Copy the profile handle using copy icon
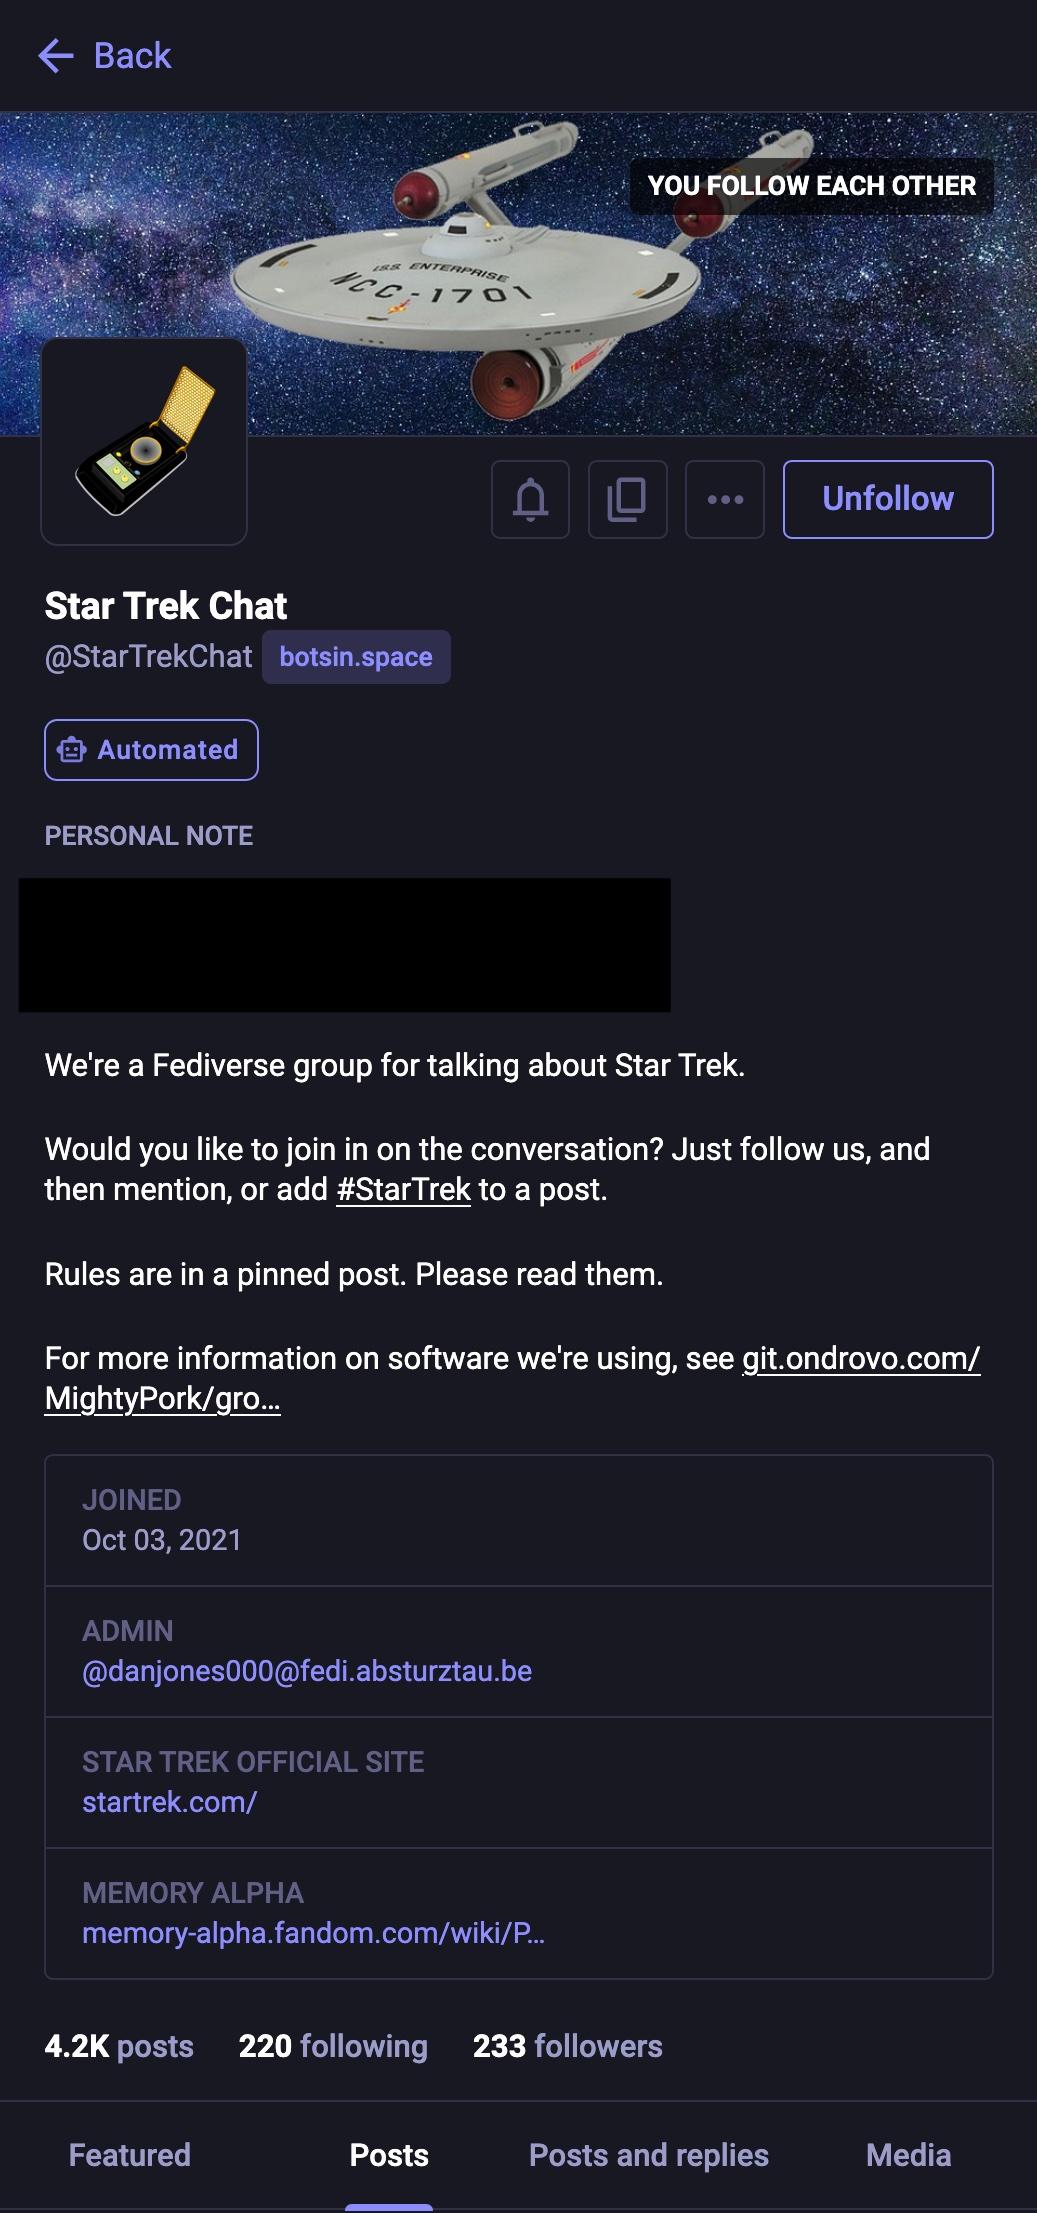Screen dimensions: 1037x2213 point(627,499)
